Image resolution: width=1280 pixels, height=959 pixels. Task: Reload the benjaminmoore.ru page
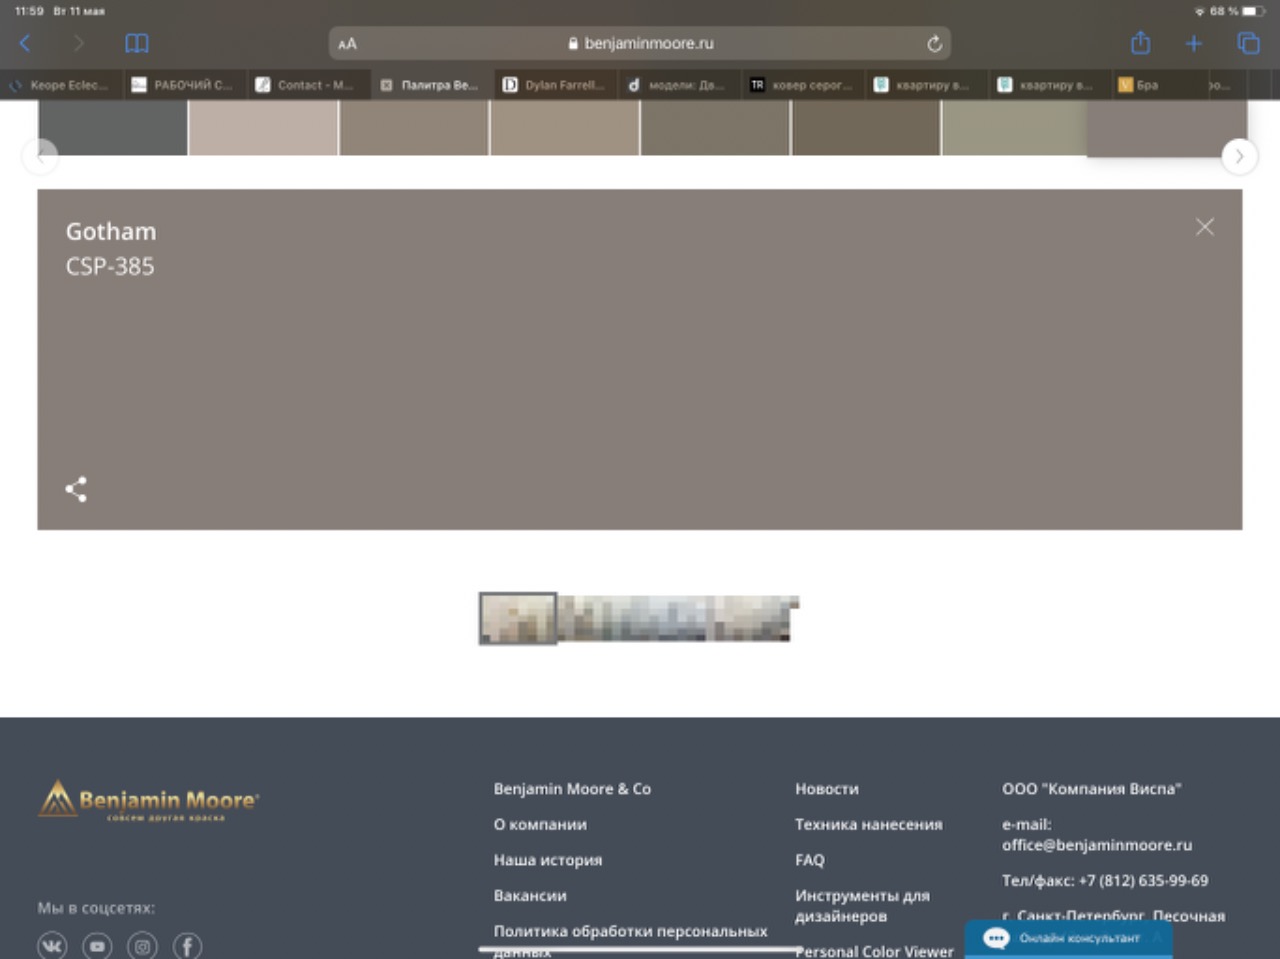[x=934, y=43]
